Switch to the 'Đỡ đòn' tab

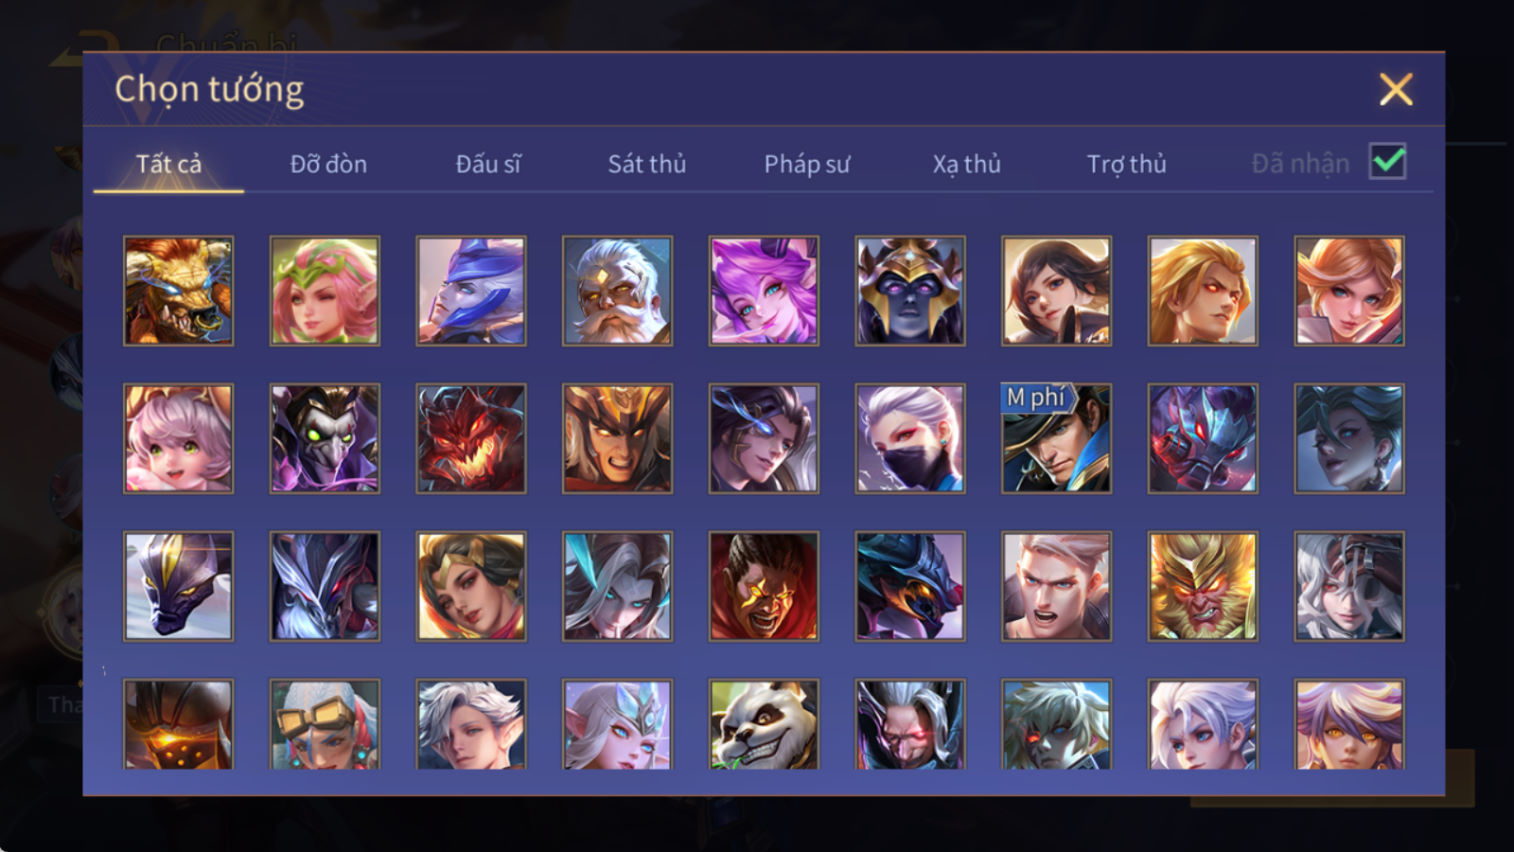[328, 164]
